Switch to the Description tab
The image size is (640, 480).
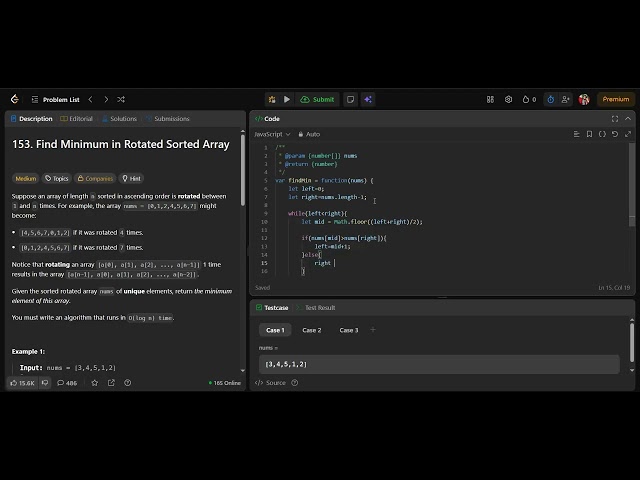click(32, 119)
